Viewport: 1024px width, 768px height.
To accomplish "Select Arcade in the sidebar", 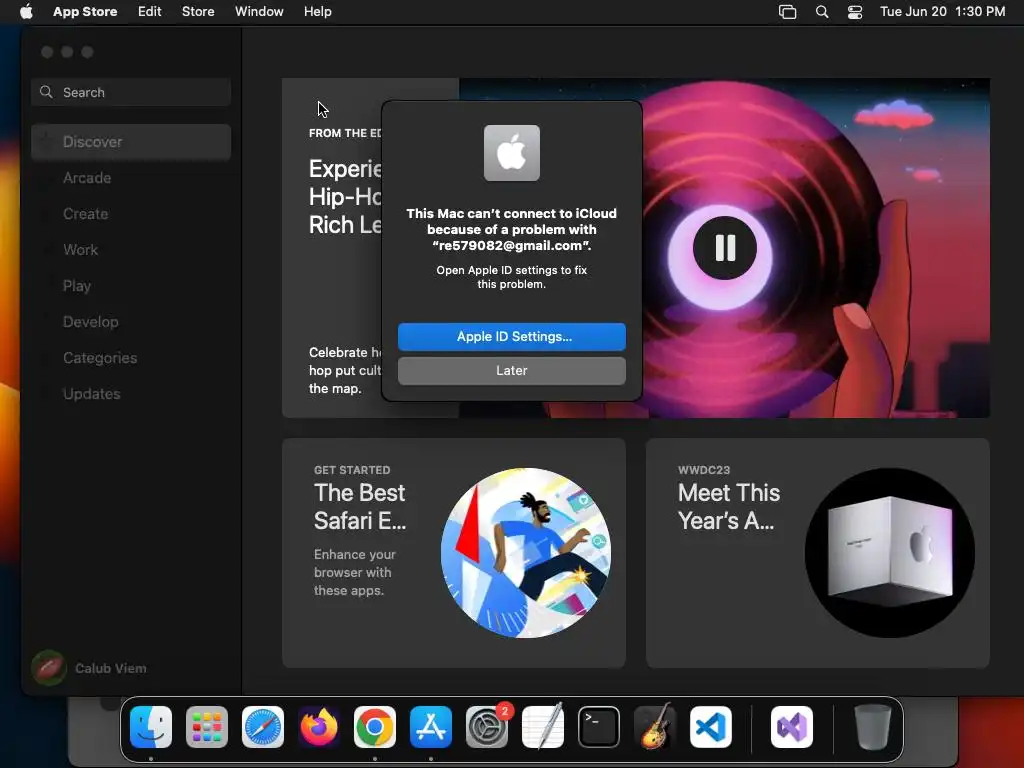I will (x=131, y=178).
